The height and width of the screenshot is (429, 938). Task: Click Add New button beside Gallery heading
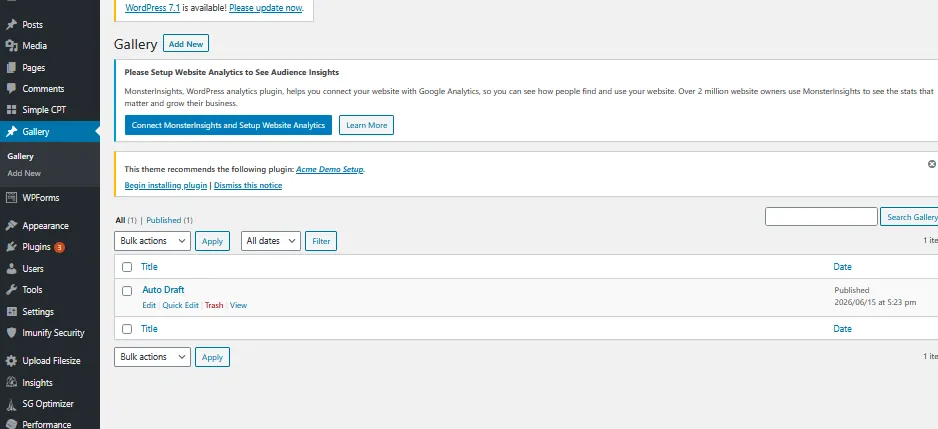click(x=186, y=44)
